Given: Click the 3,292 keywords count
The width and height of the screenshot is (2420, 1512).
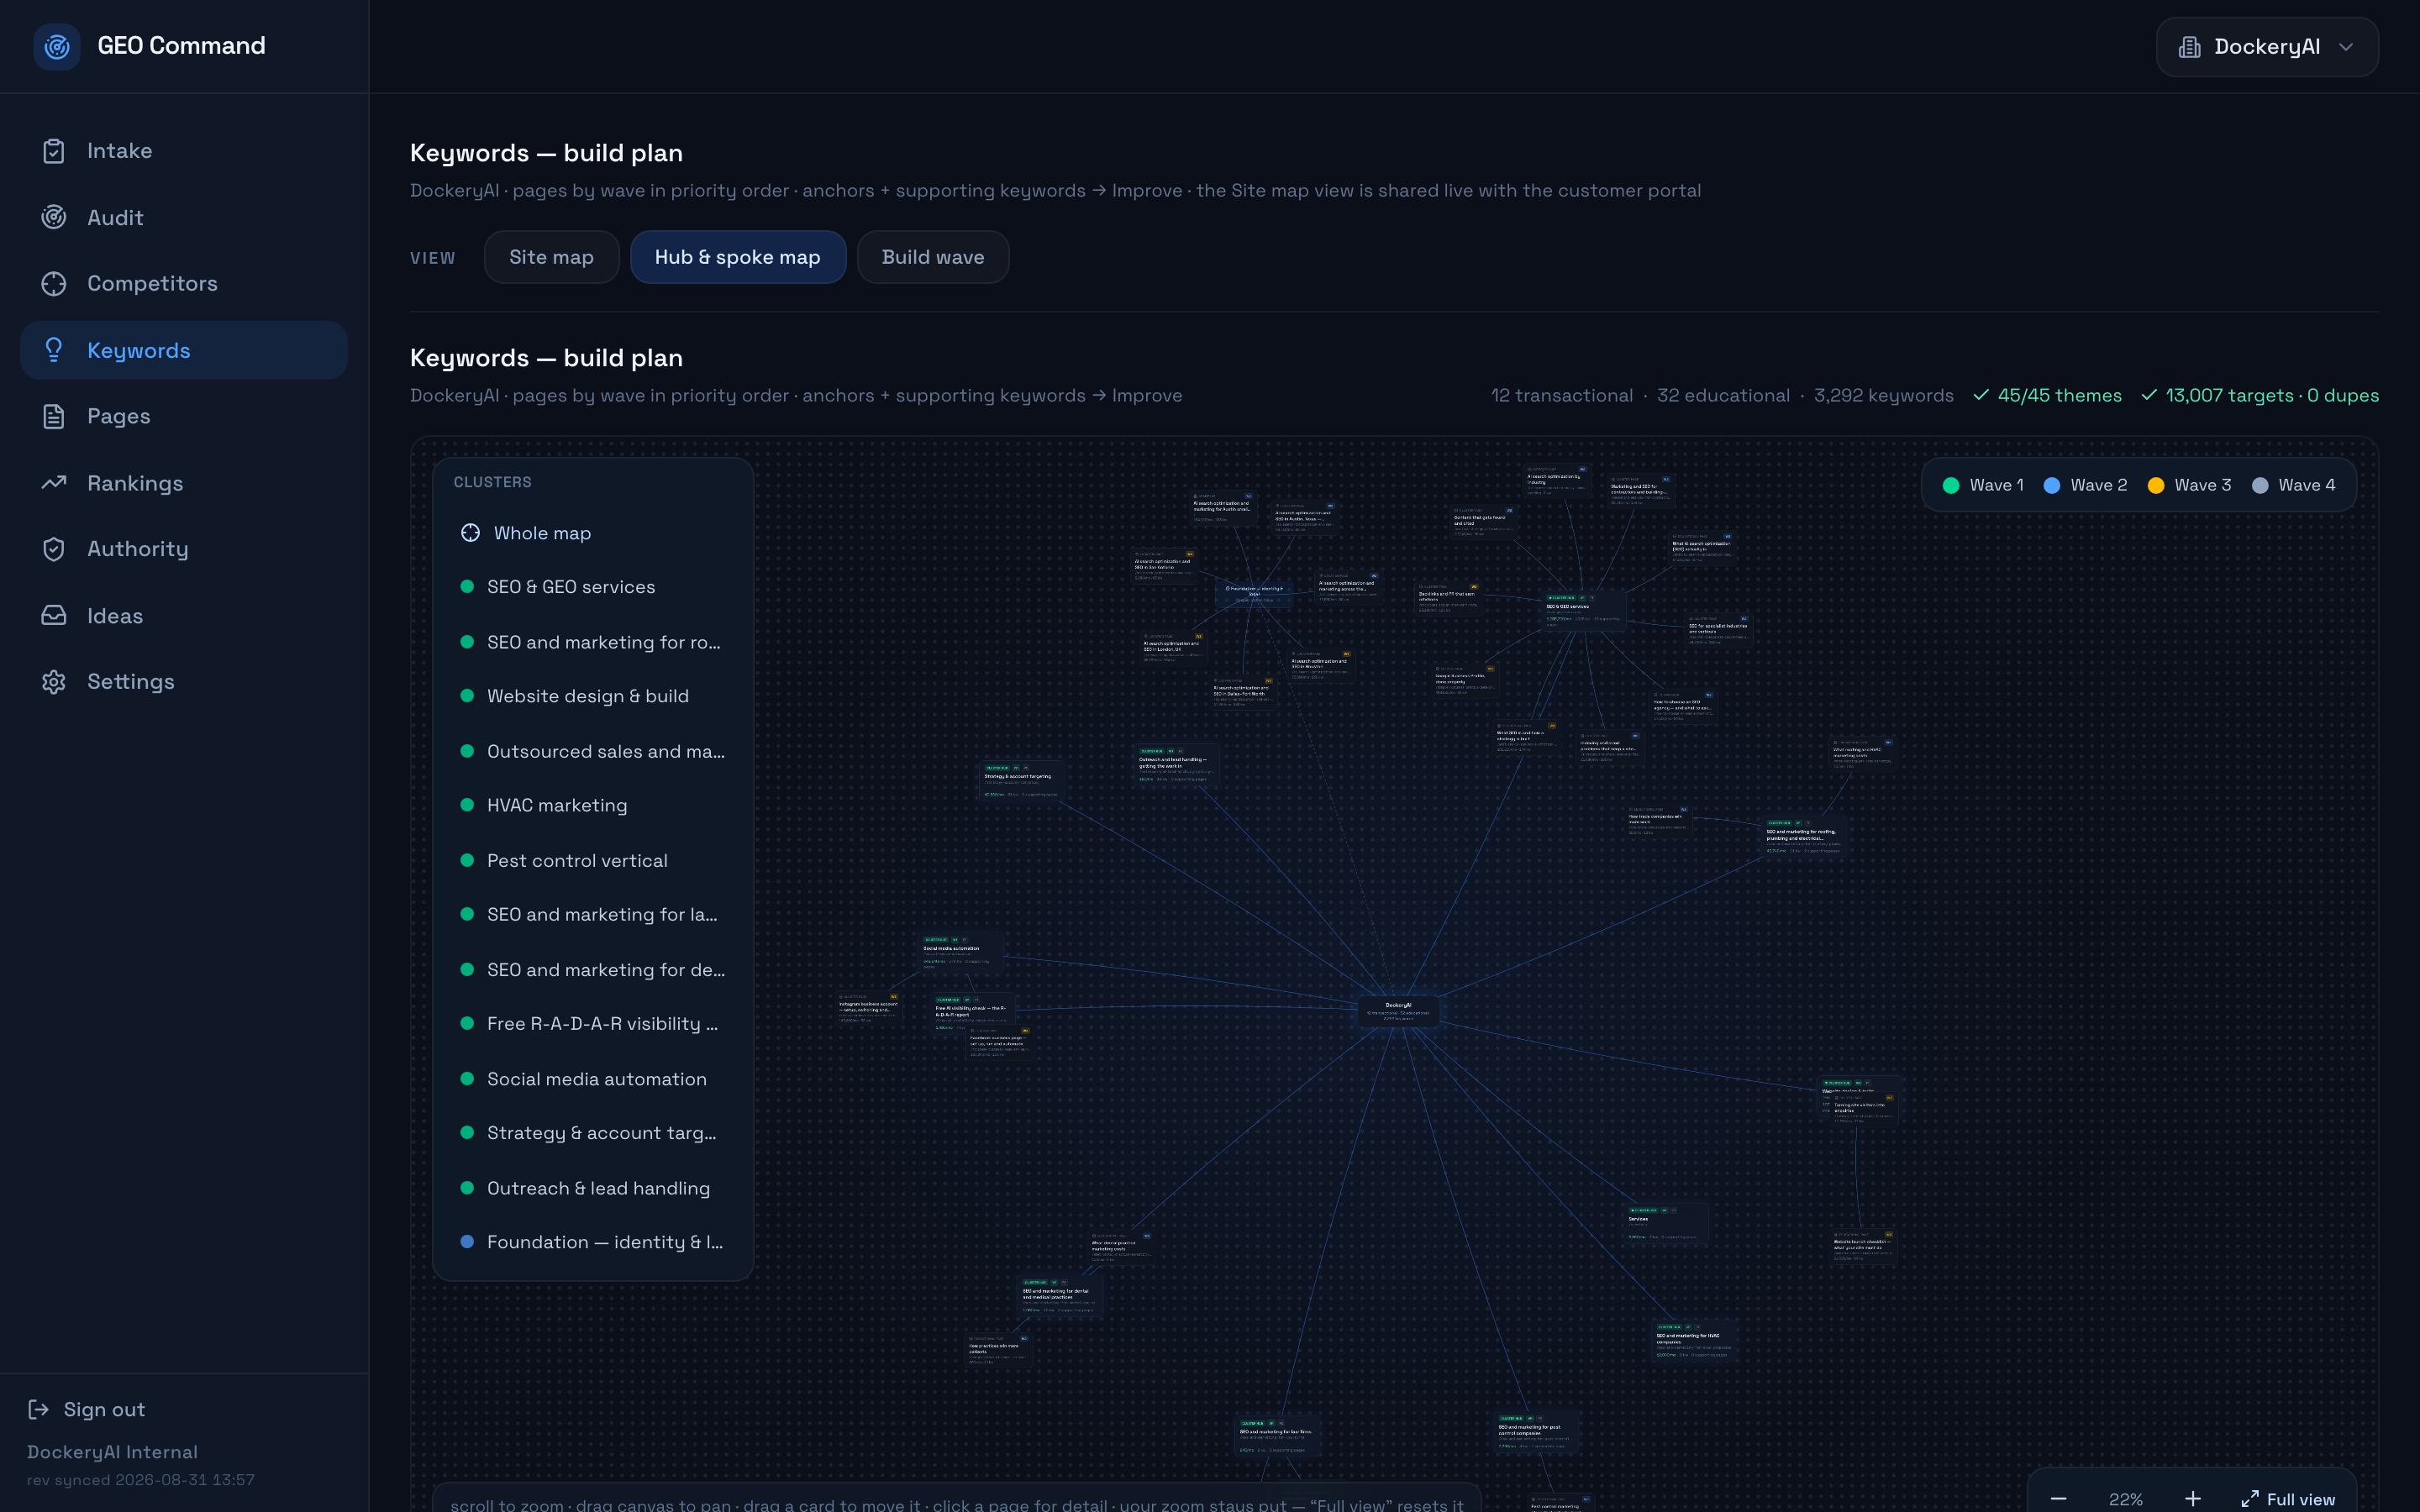Looking at the screenshot, I should [1884, 396].
